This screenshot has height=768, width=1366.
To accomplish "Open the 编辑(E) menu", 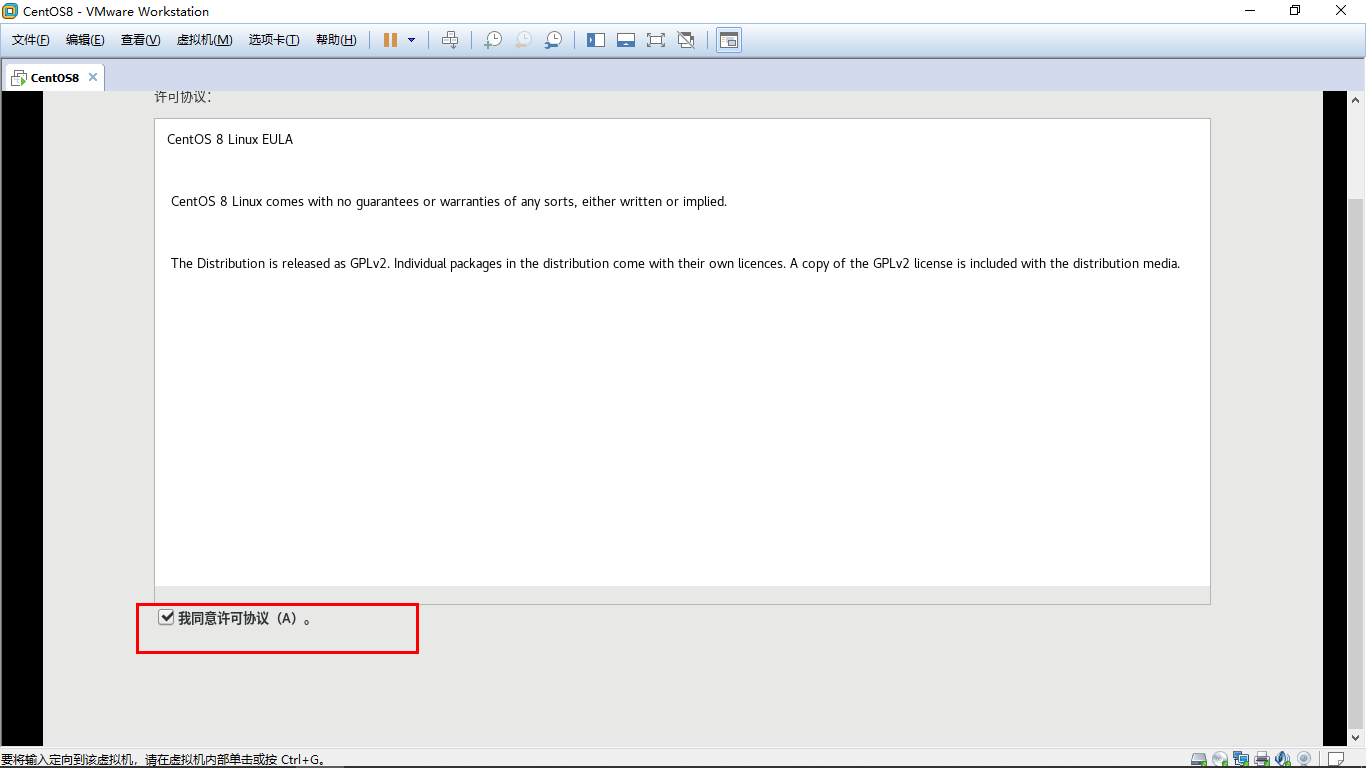I will click(x=85, y=40).
